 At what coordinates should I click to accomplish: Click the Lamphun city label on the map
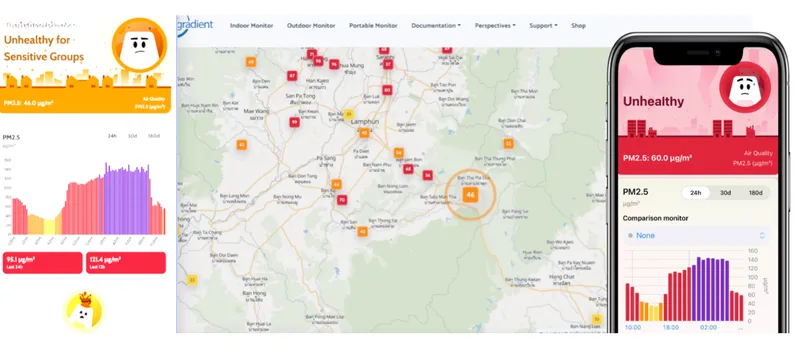pyautogui.click(x=365, y=122)
